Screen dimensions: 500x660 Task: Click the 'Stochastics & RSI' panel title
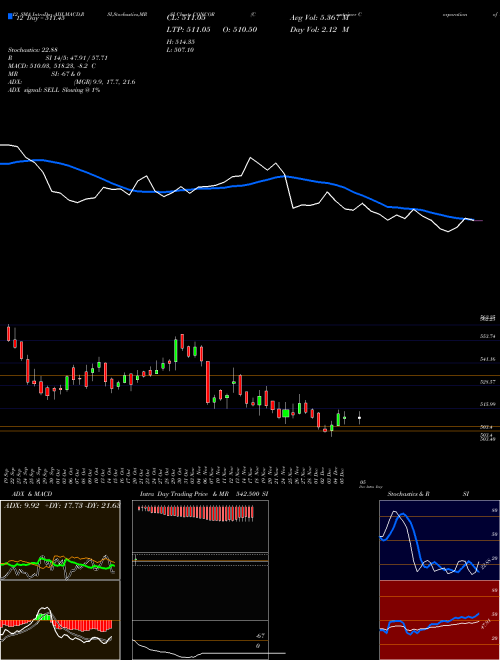[x=428, y=494]
